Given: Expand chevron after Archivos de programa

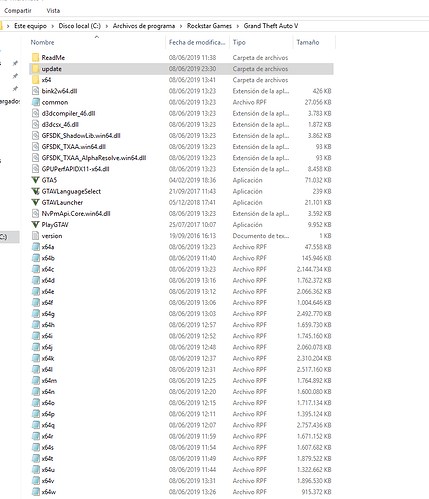Looking at the screenshot, I should [x=181, y=26].
